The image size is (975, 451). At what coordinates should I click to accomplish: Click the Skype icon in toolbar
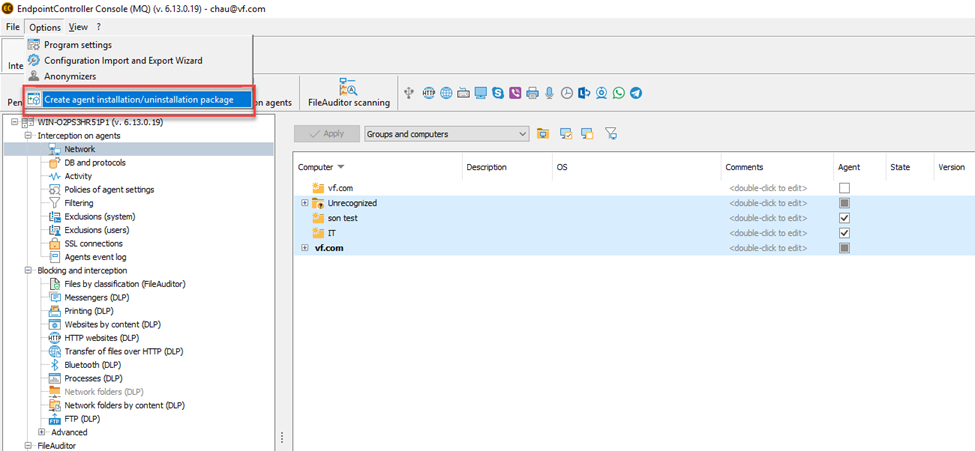tap(497, 93)
